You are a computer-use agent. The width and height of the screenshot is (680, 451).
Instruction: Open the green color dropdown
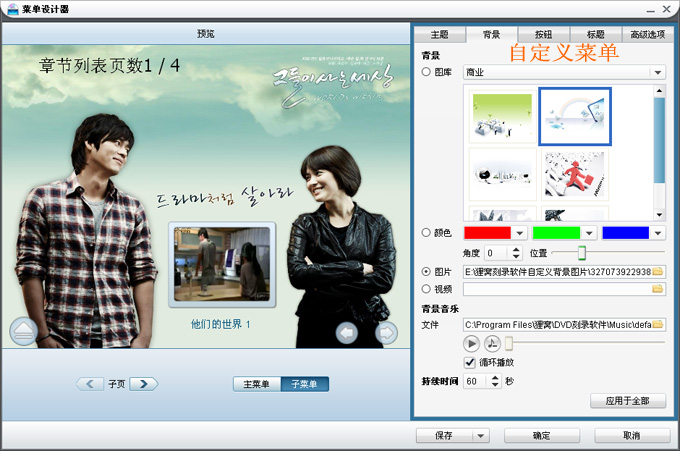click(589, 233)
